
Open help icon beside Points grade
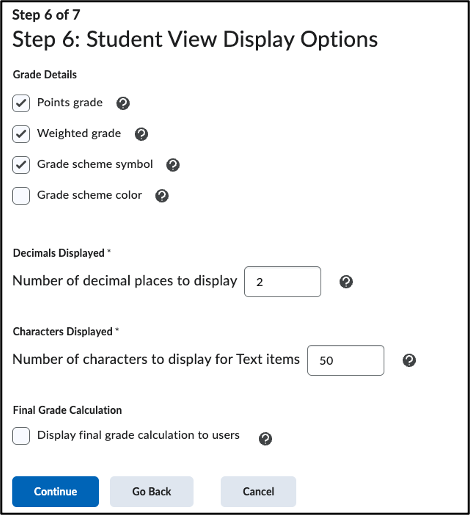(x=123, y=103)
